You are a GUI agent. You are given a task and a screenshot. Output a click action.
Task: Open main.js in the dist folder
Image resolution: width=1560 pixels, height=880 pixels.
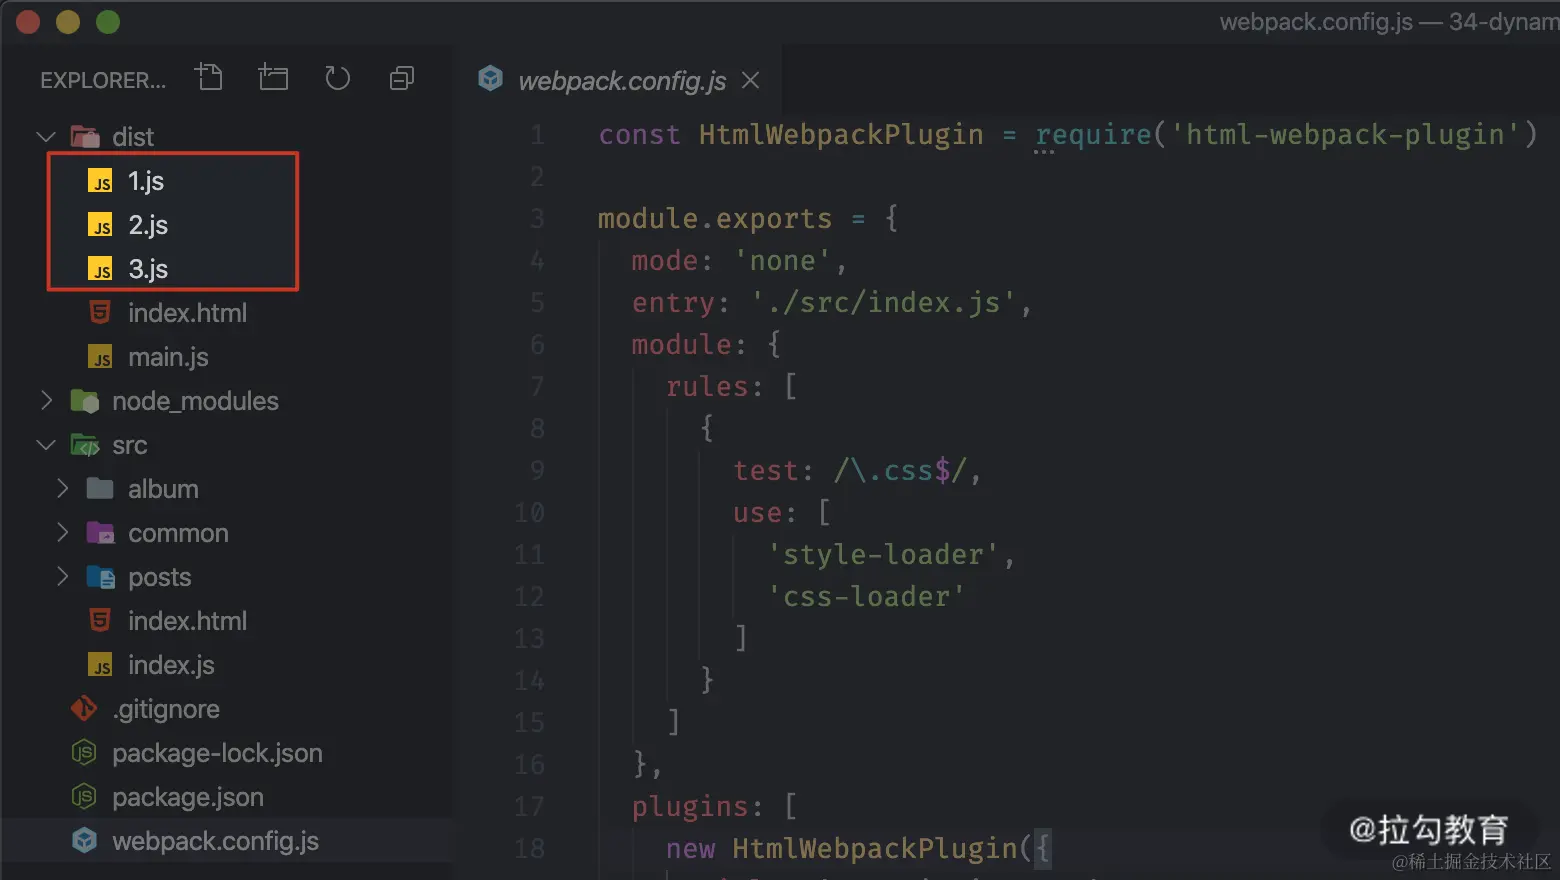[x=168, y=357]
